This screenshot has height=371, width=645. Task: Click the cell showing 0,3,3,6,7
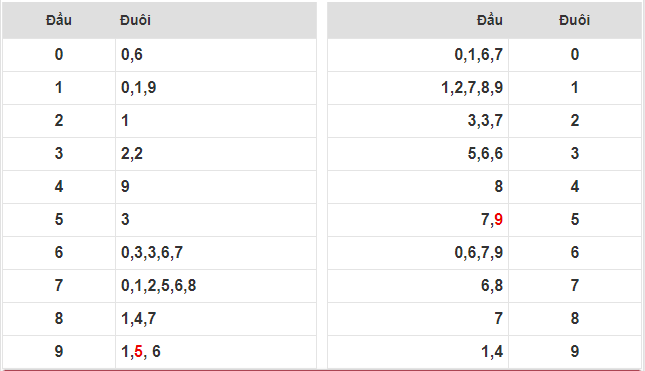[x=216, y=253]
